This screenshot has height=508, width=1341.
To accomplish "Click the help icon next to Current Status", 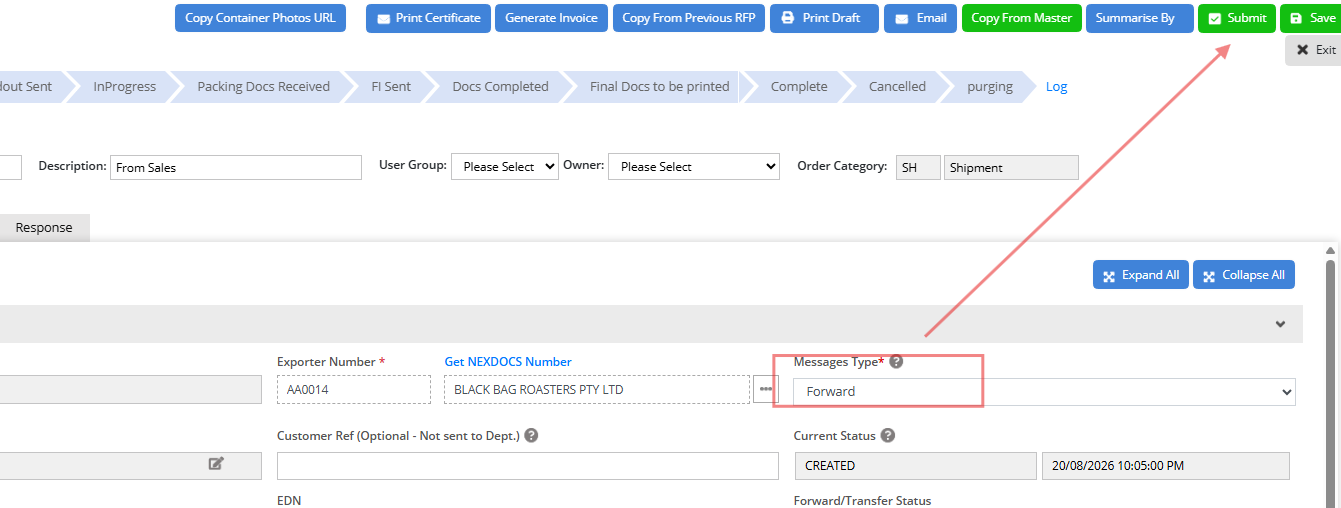I will pos(888,436).
